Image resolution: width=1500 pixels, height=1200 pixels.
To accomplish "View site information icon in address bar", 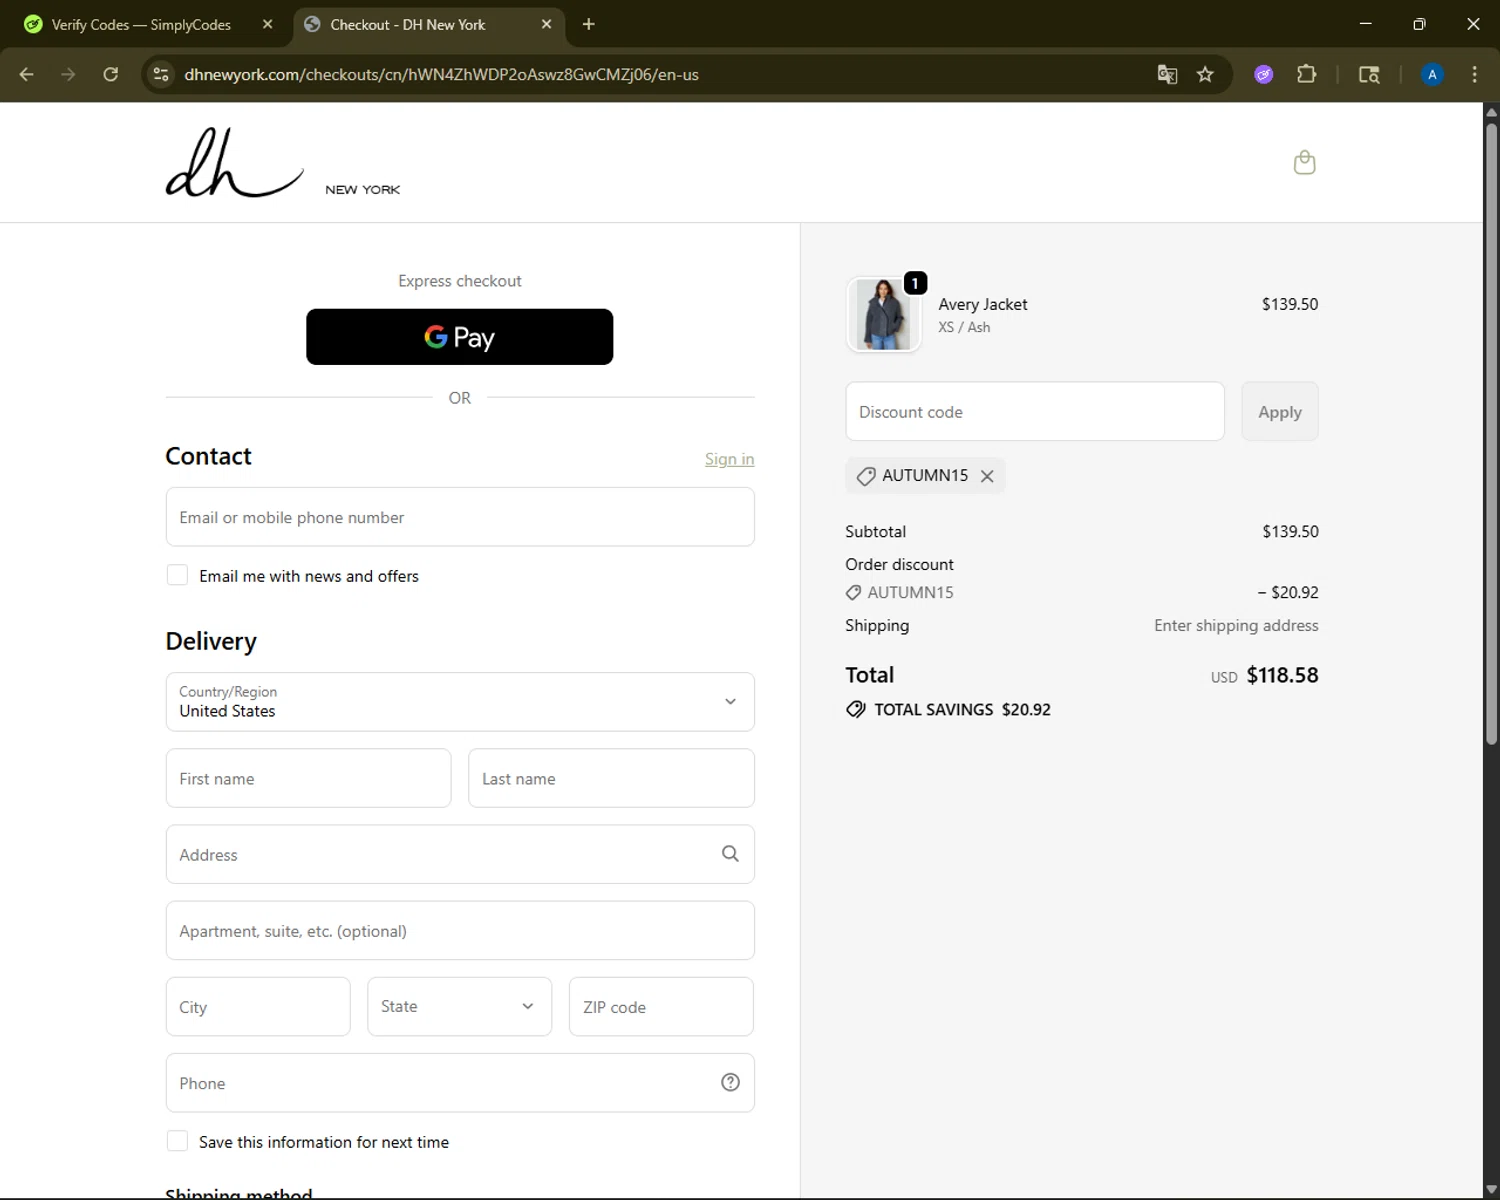I will [x=161, y=74].
